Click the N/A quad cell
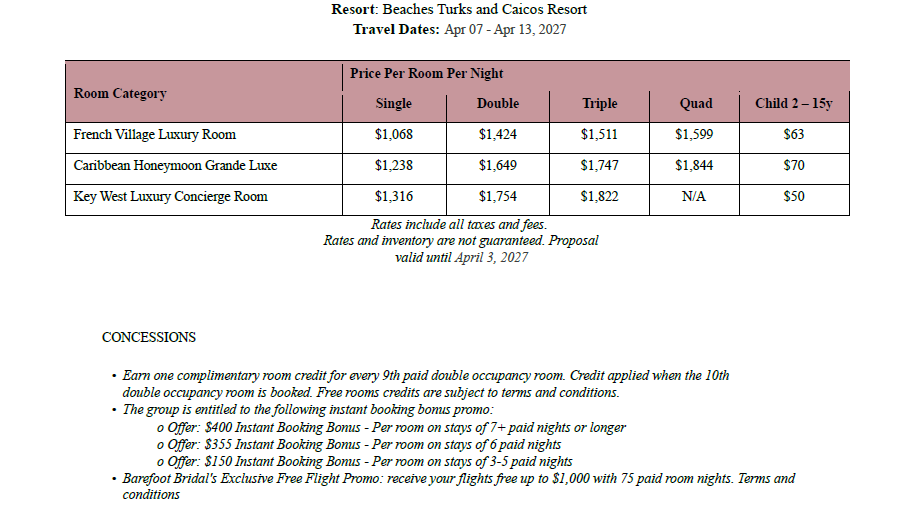 click(695, 196)
